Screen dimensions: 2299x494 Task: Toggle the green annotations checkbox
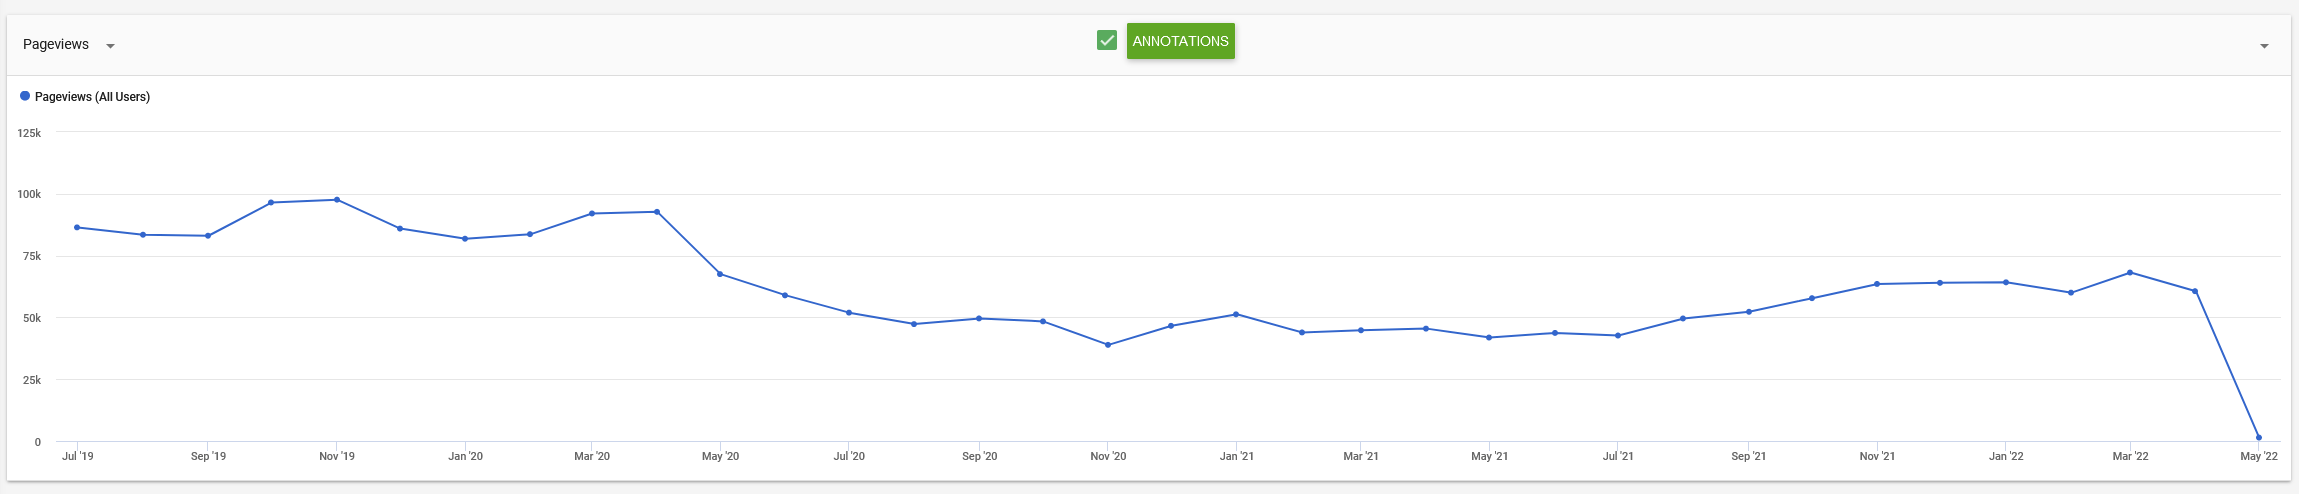tap(1106, 40)
